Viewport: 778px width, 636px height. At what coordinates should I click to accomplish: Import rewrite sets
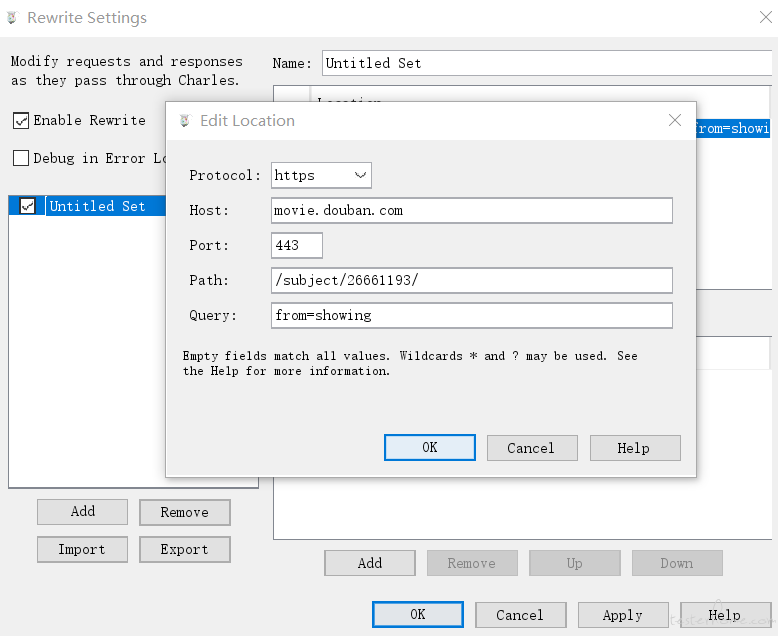(82, 549)
